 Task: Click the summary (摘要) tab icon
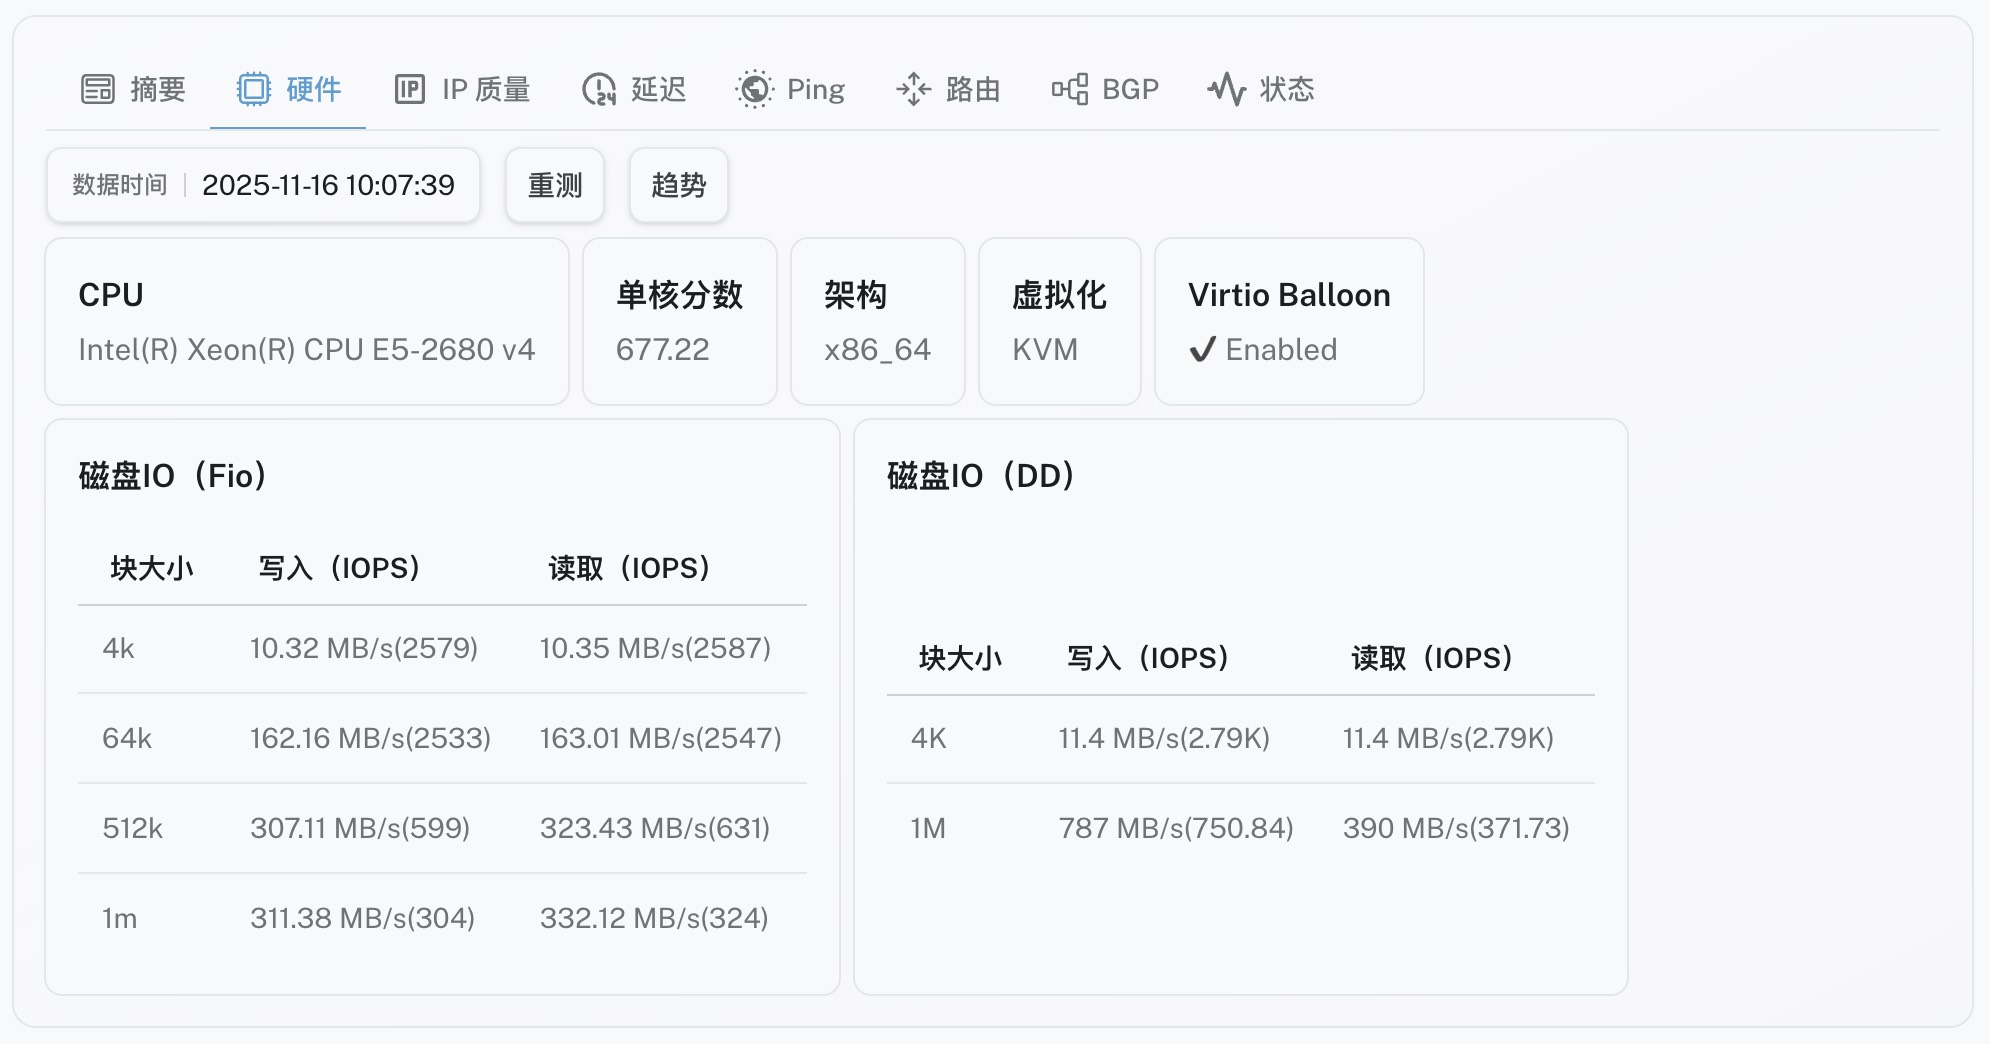pos(98,89)
